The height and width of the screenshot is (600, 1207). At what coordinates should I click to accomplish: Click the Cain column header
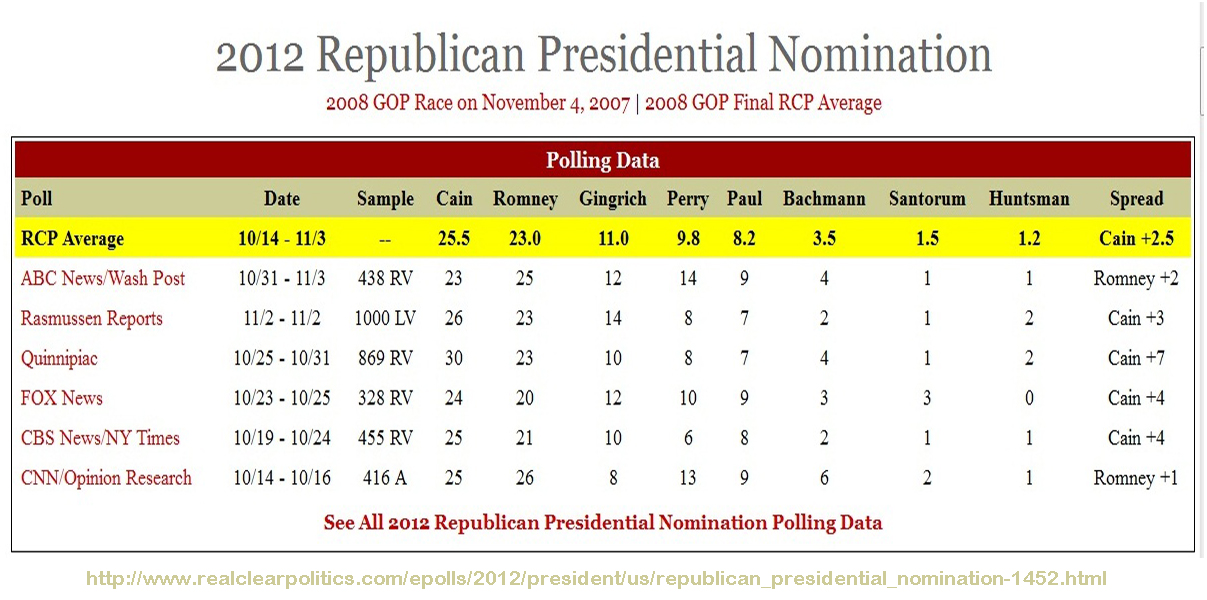tap(454, 199)
